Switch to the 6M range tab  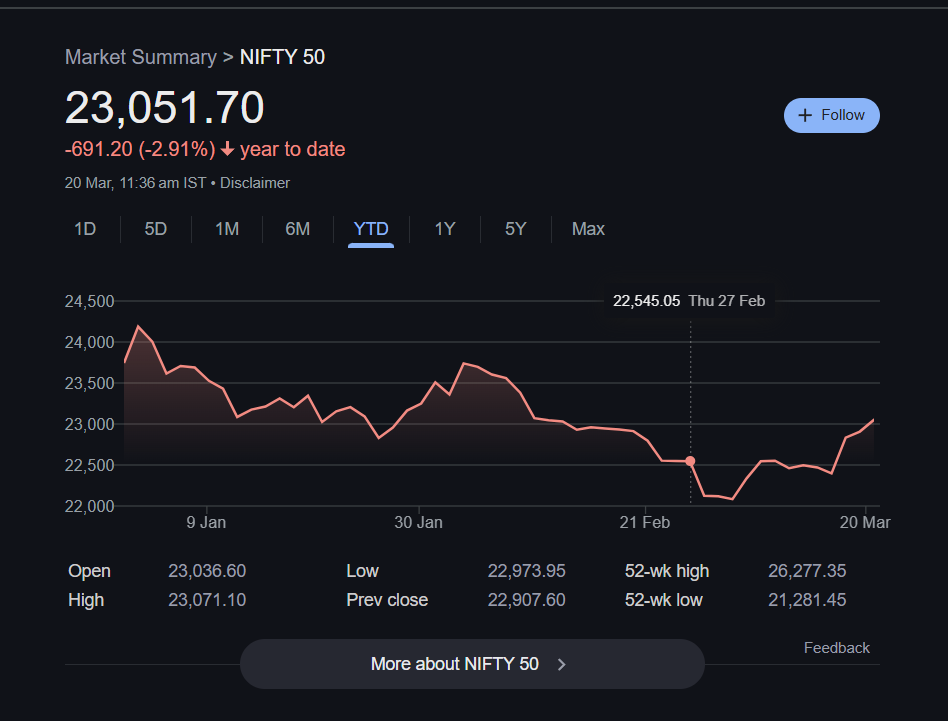(297, 229)
